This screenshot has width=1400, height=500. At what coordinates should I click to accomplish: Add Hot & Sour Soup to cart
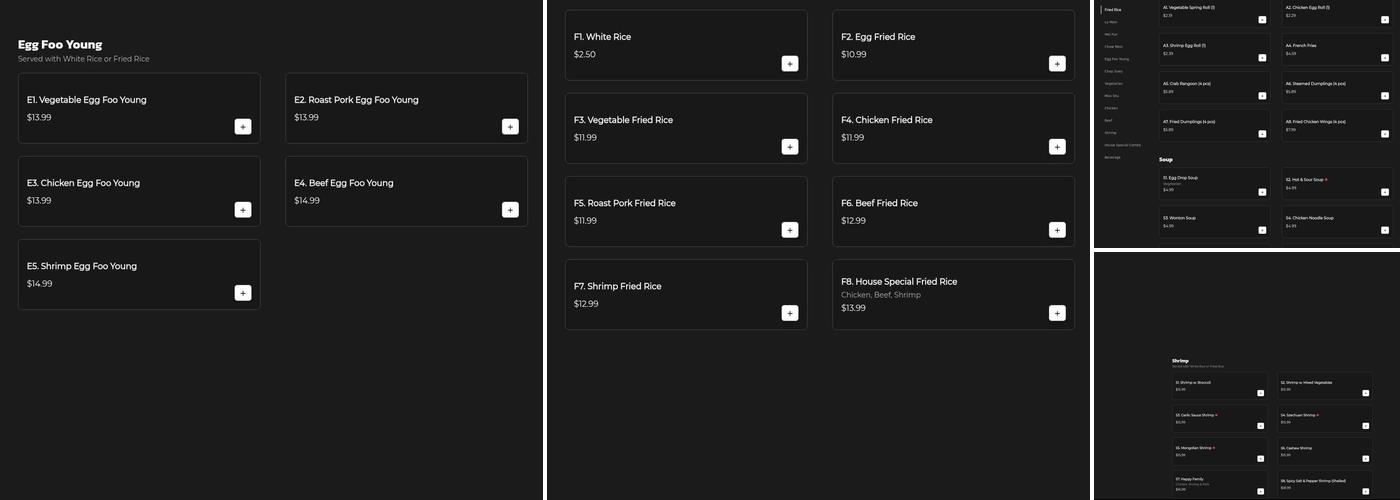(1384, 191)
